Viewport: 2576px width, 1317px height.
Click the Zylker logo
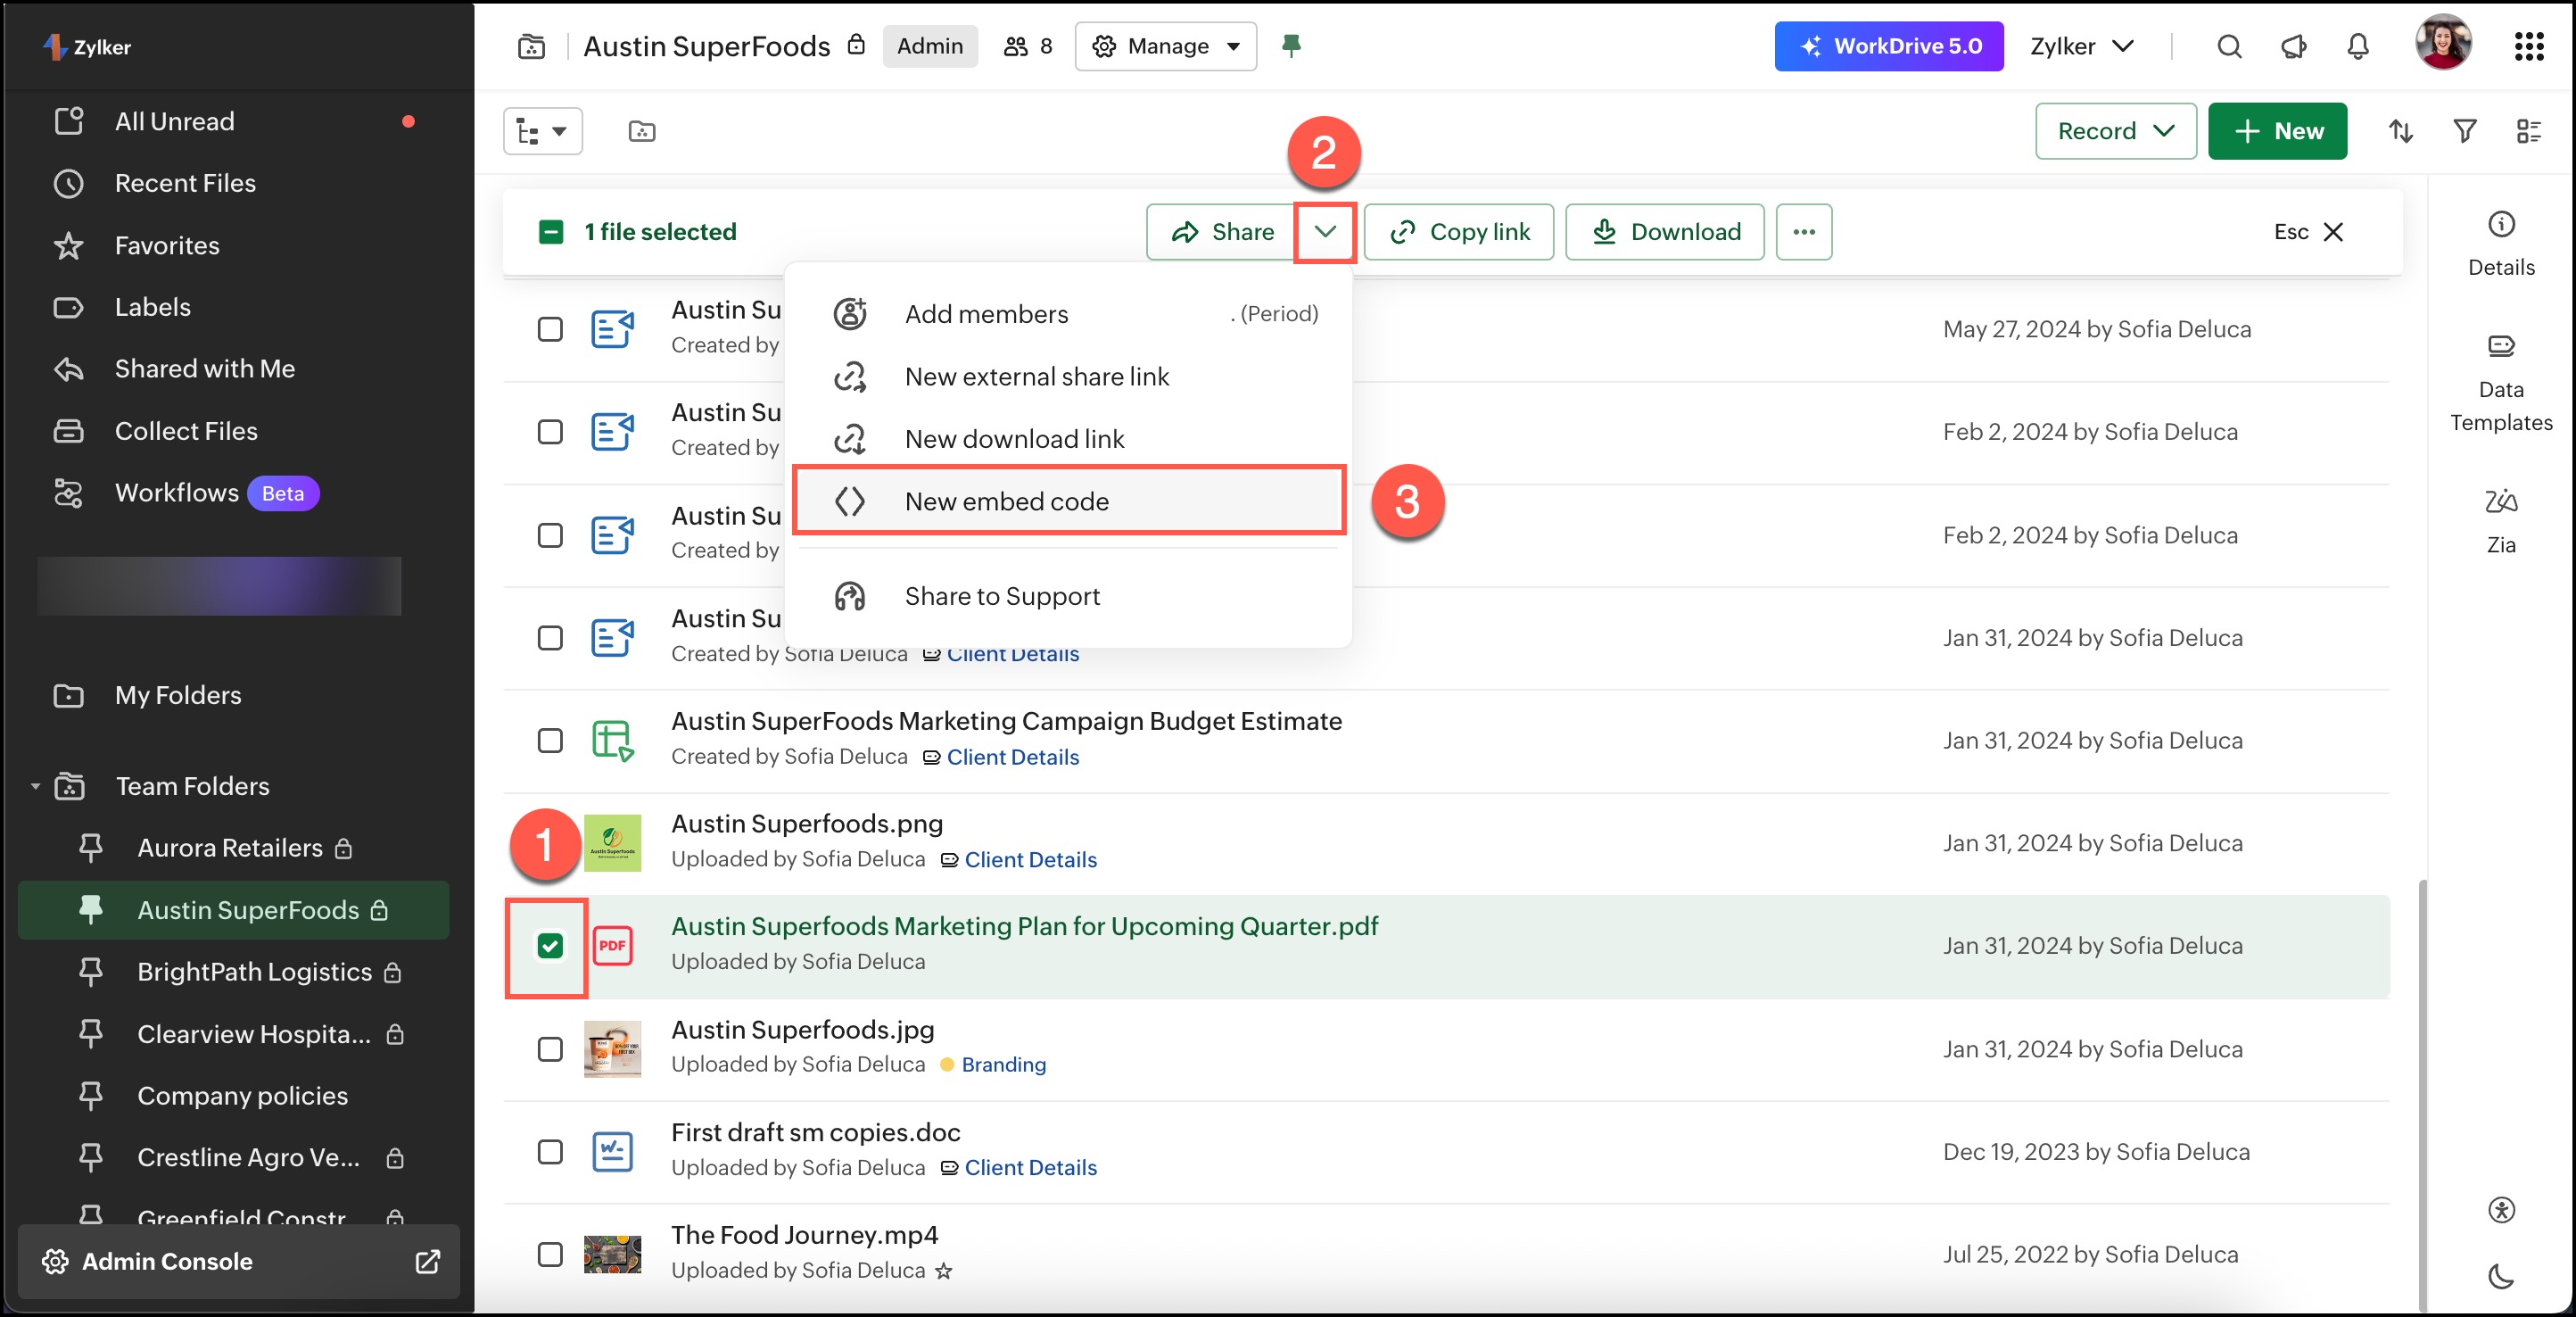(x=88, y=46)
